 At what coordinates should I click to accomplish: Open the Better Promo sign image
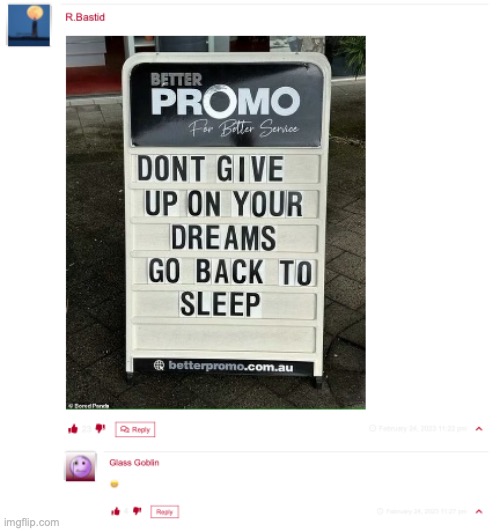[216, 222]
